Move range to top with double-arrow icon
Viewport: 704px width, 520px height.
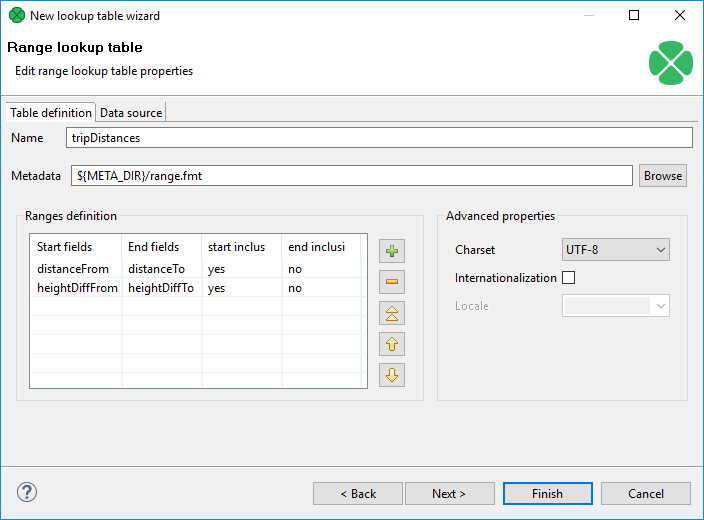click(x=392, y=313)
